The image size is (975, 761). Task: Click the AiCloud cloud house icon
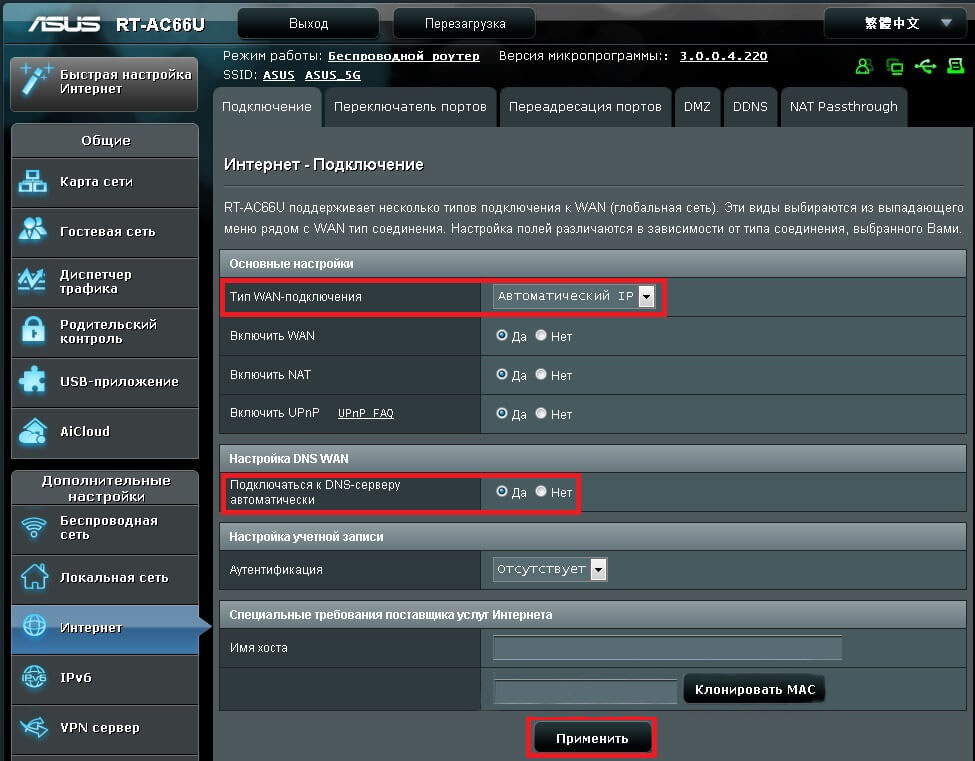pos(33,431)
